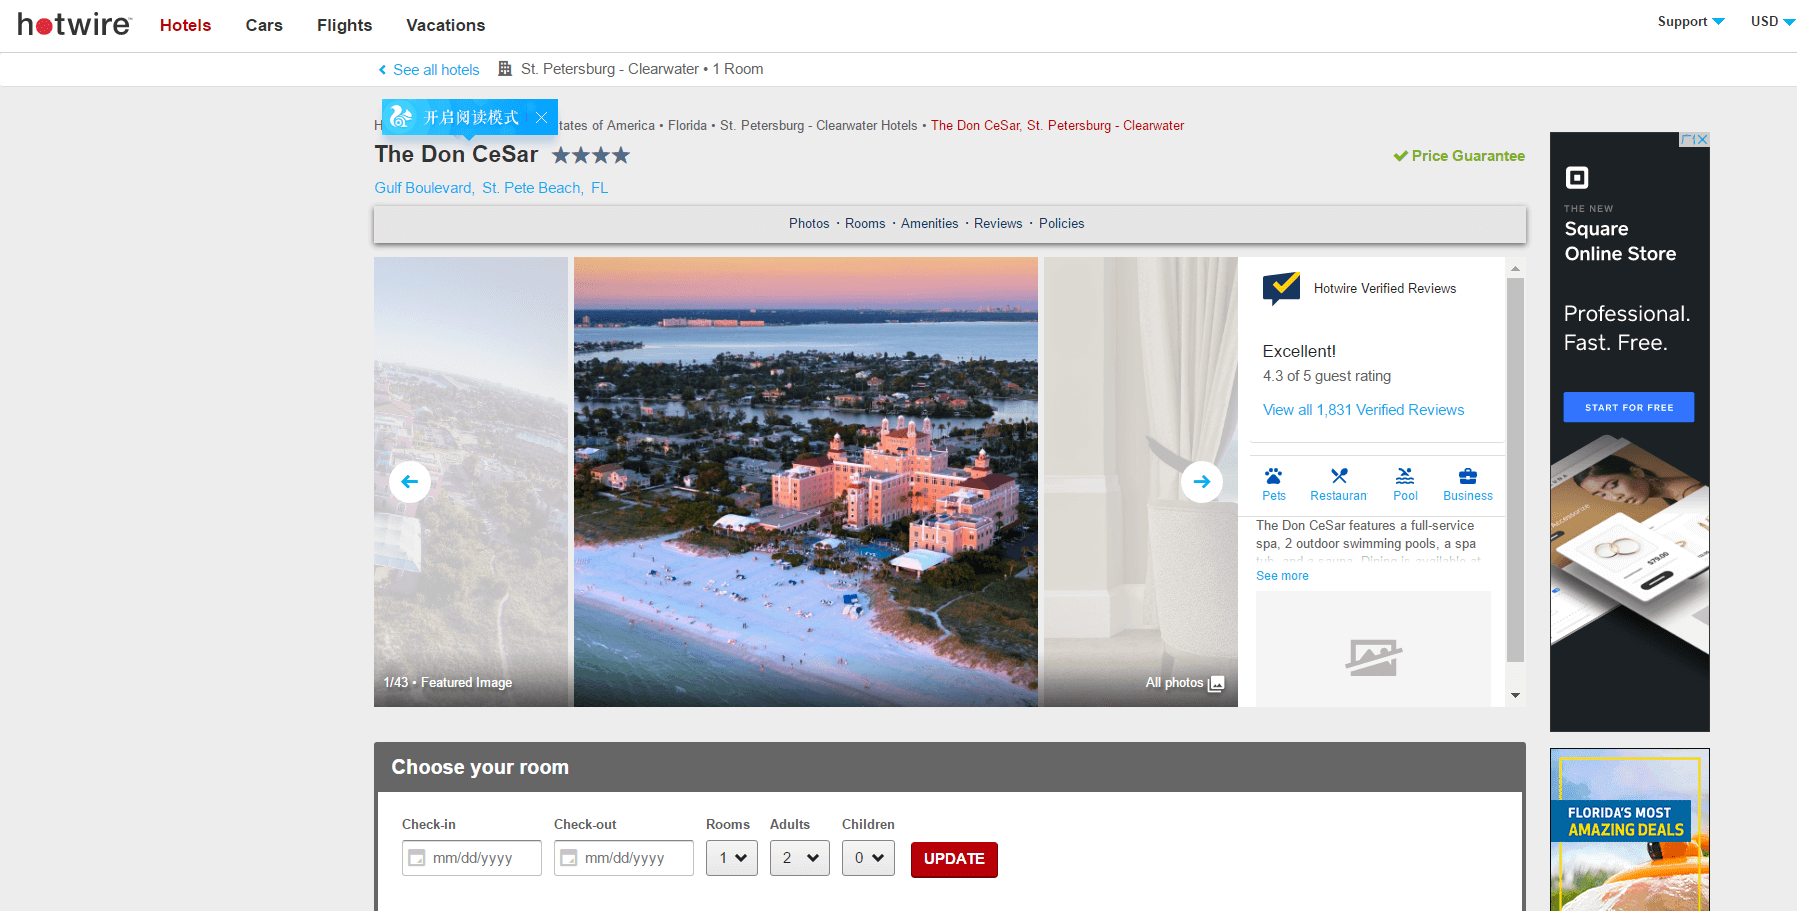The height and width of the screenshot is (911, 1797).
Task: Click the Pool amenity icon
Action: click(1405, 476)
